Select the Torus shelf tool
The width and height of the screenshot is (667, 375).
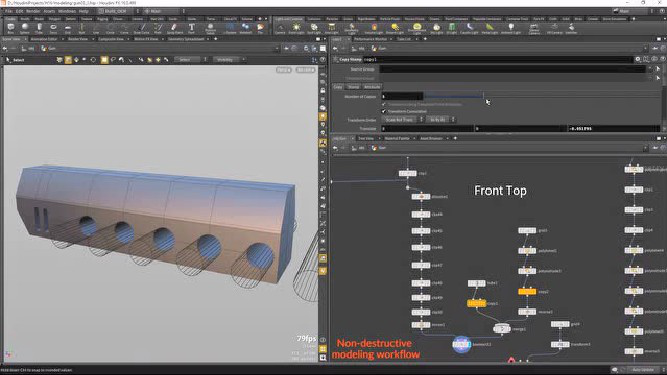click(x=53, y=28)
